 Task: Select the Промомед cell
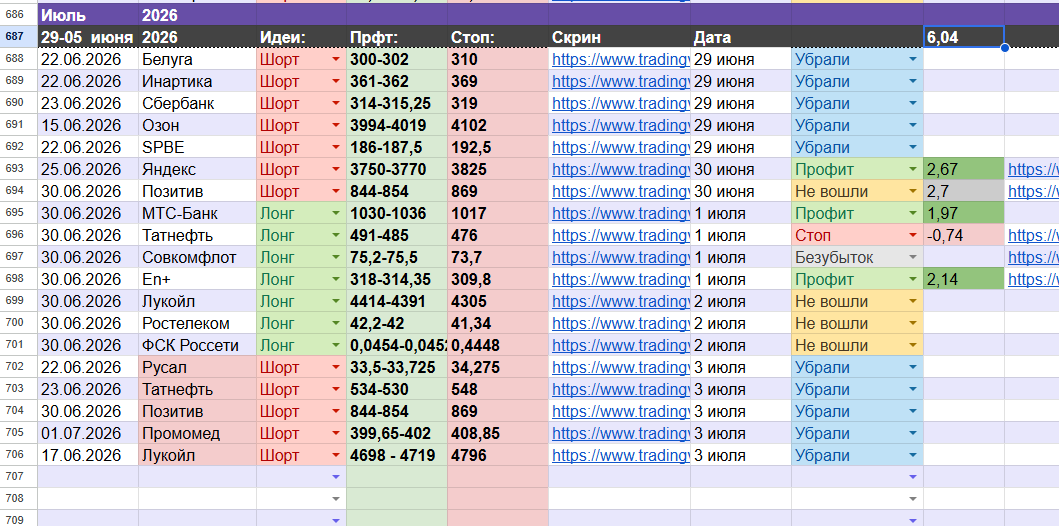198,433
